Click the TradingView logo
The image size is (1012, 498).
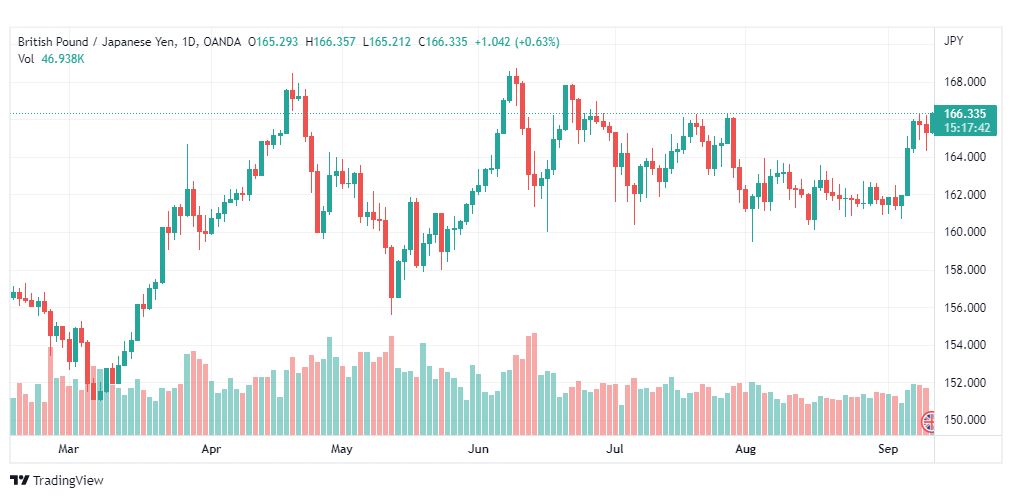click(57, 481)
